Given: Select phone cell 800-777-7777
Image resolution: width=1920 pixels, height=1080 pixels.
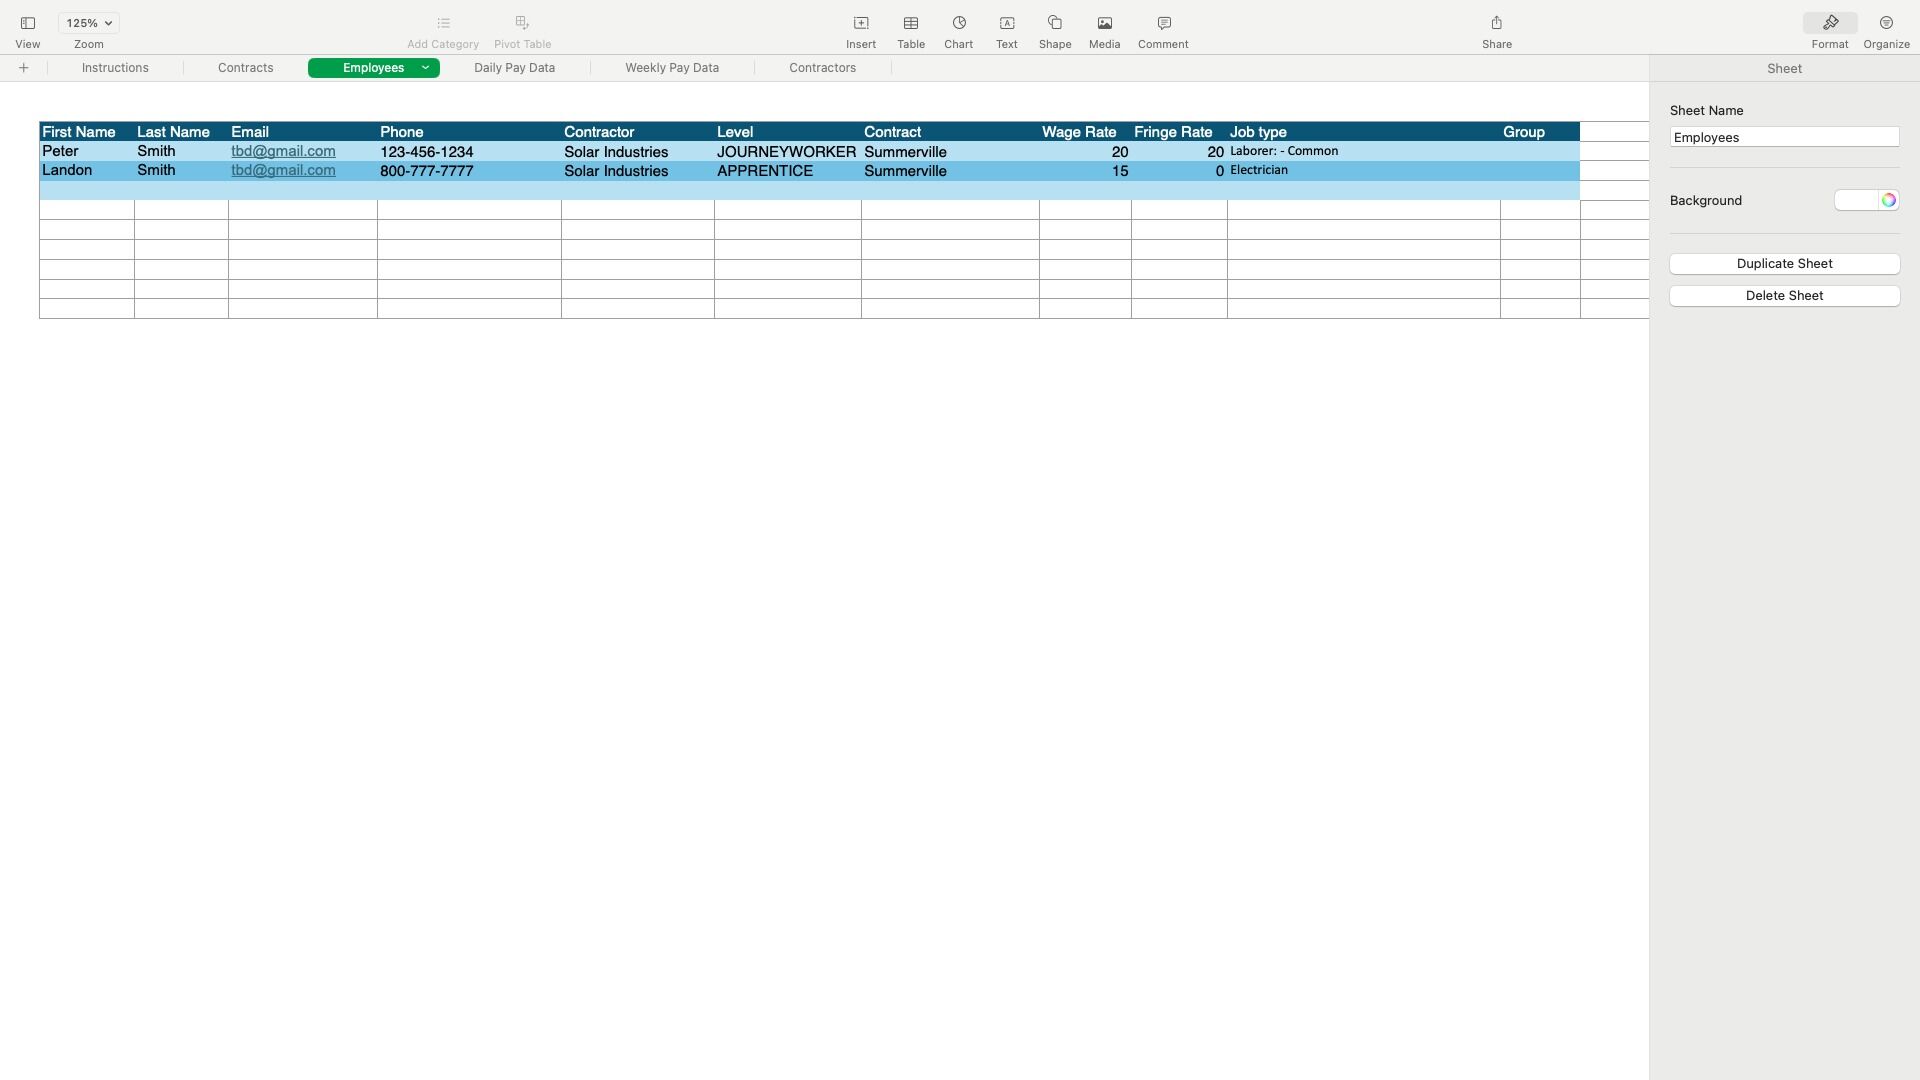Looking at the screenshot, I should 469,170.
